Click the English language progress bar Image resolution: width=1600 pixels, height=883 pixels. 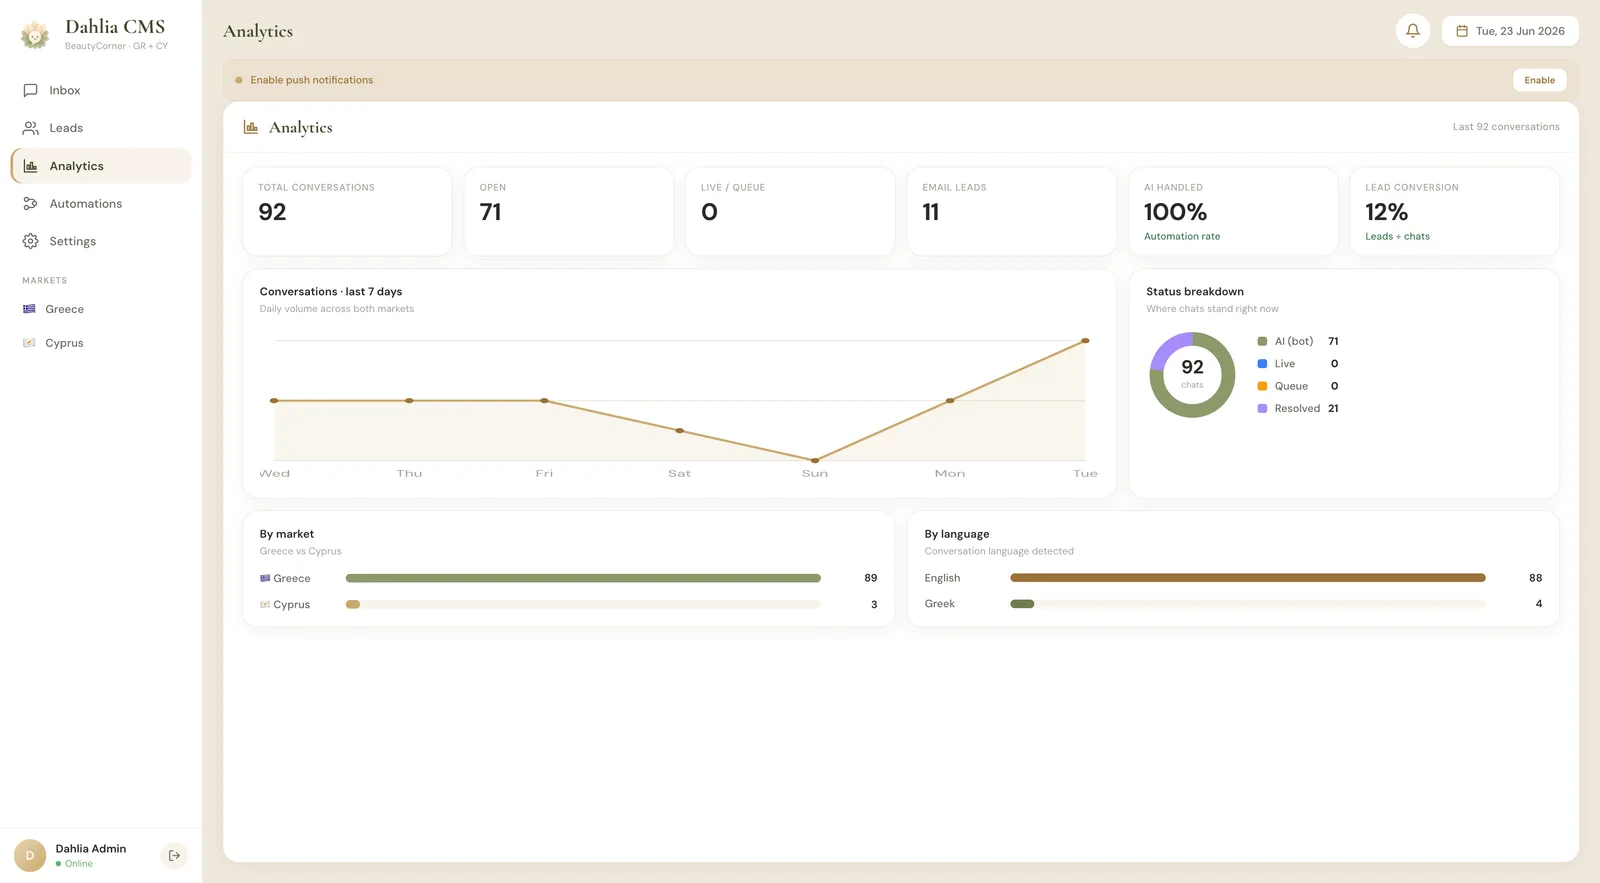point(1248,578)
